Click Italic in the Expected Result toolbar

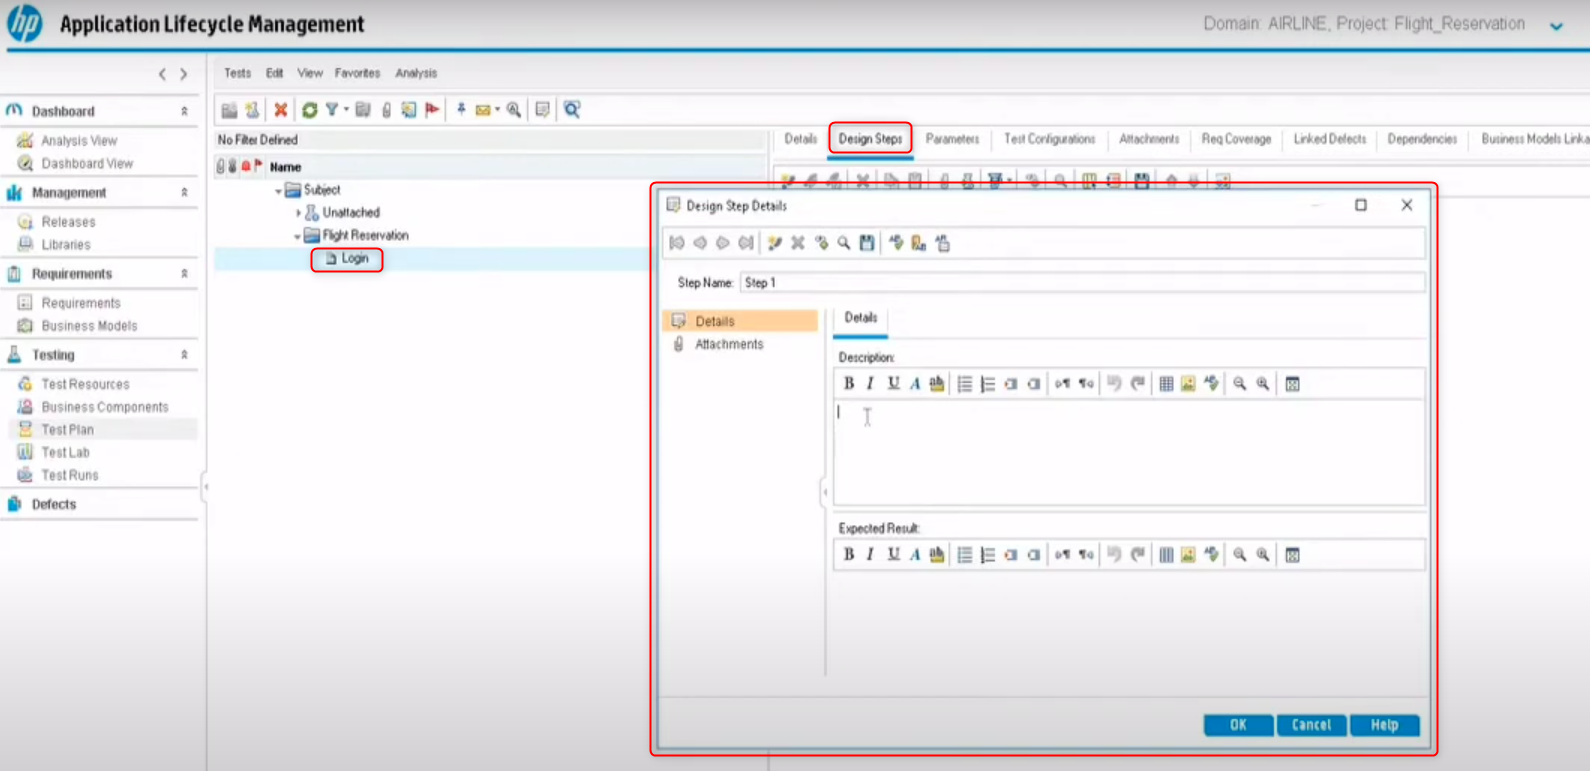pyautogui.click(x=870, y=555)
